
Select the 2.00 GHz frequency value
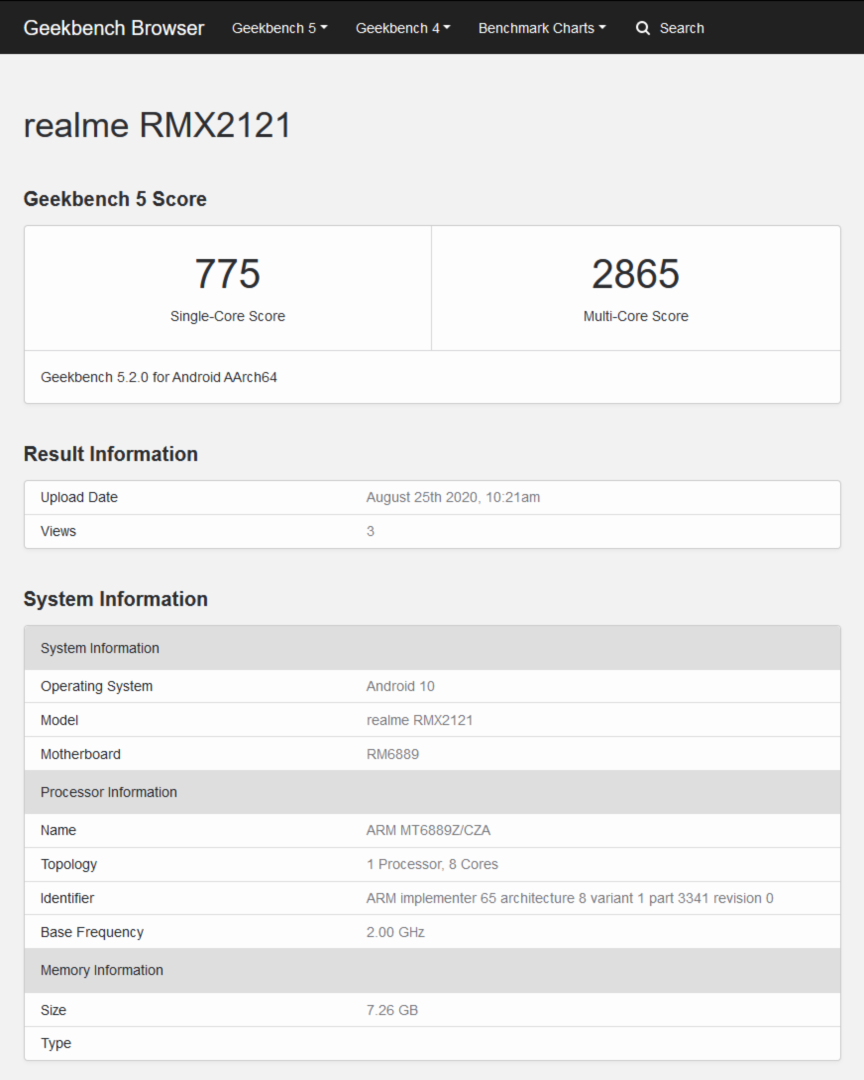(x=395, y=932)
